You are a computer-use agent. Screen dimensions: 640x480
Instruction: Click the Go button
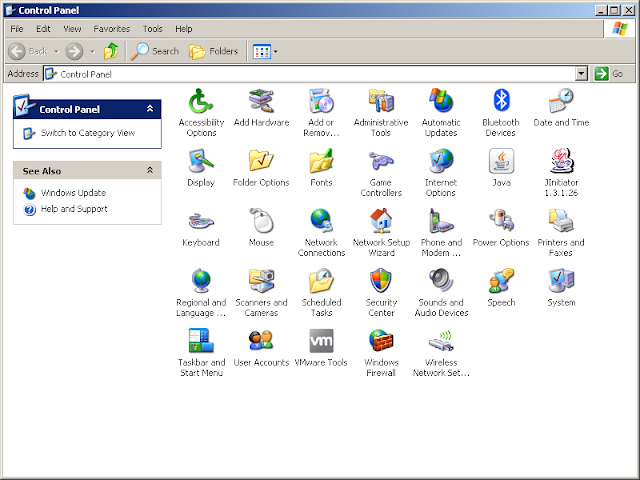[609, 74]
